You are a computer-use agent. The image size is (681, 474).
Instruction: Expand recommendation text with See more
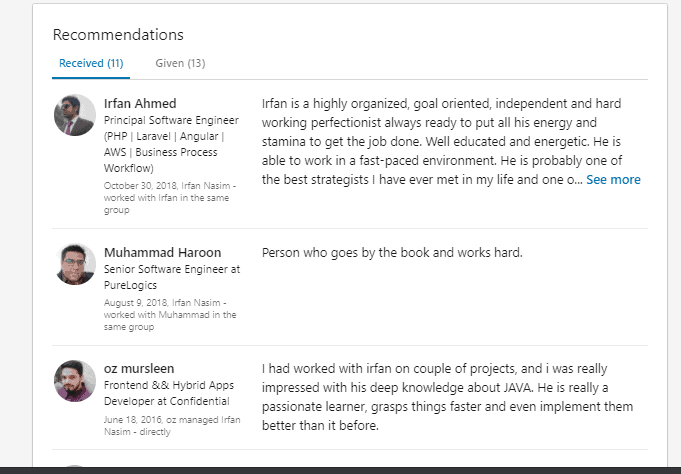click(613, 179)
